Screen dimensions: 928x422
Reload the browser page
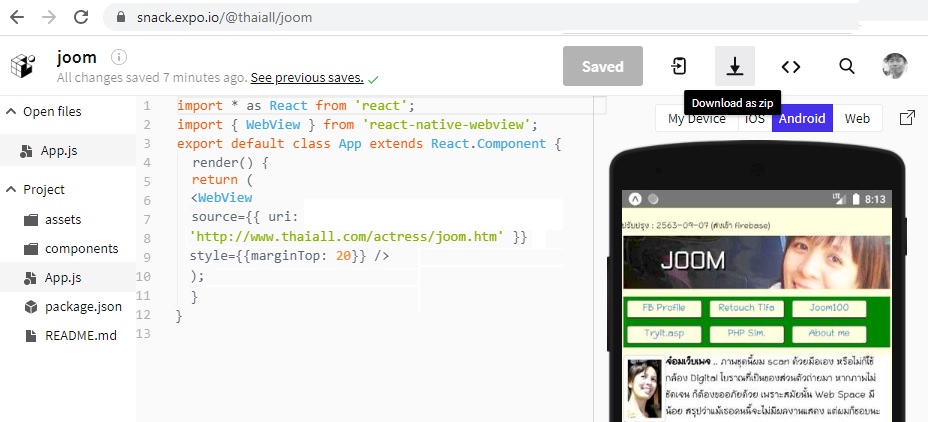click(82, 17)
